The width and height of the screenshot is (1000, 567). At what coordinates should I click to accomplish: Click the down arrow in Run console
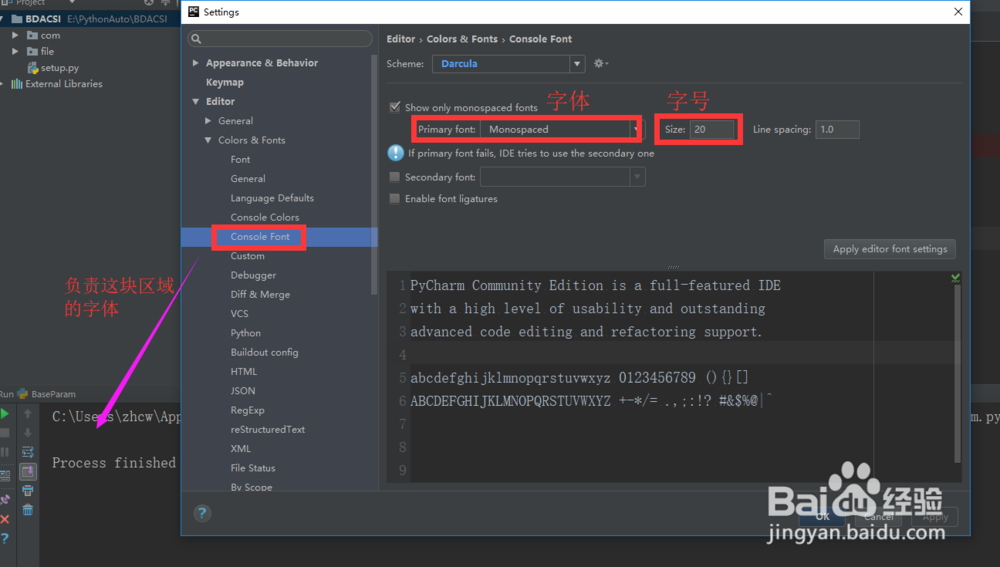27,433
